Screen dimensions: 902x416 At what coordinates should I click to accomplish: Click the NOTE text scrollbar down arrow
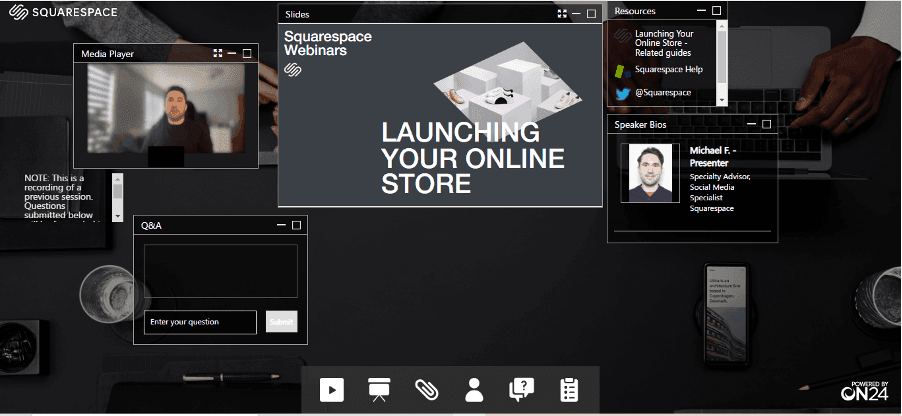click(117, 216)
